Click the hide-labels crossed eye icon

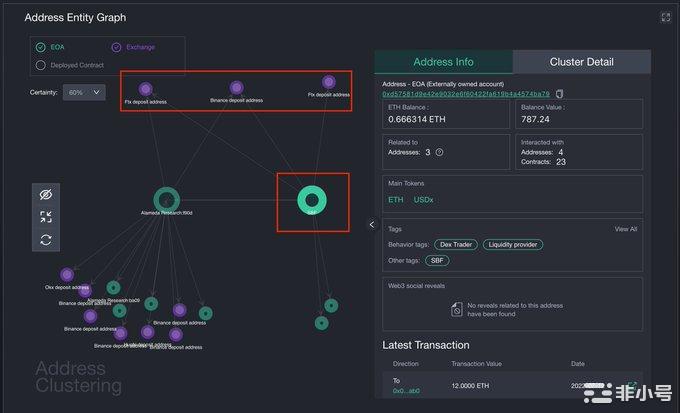tap(45, 194)
